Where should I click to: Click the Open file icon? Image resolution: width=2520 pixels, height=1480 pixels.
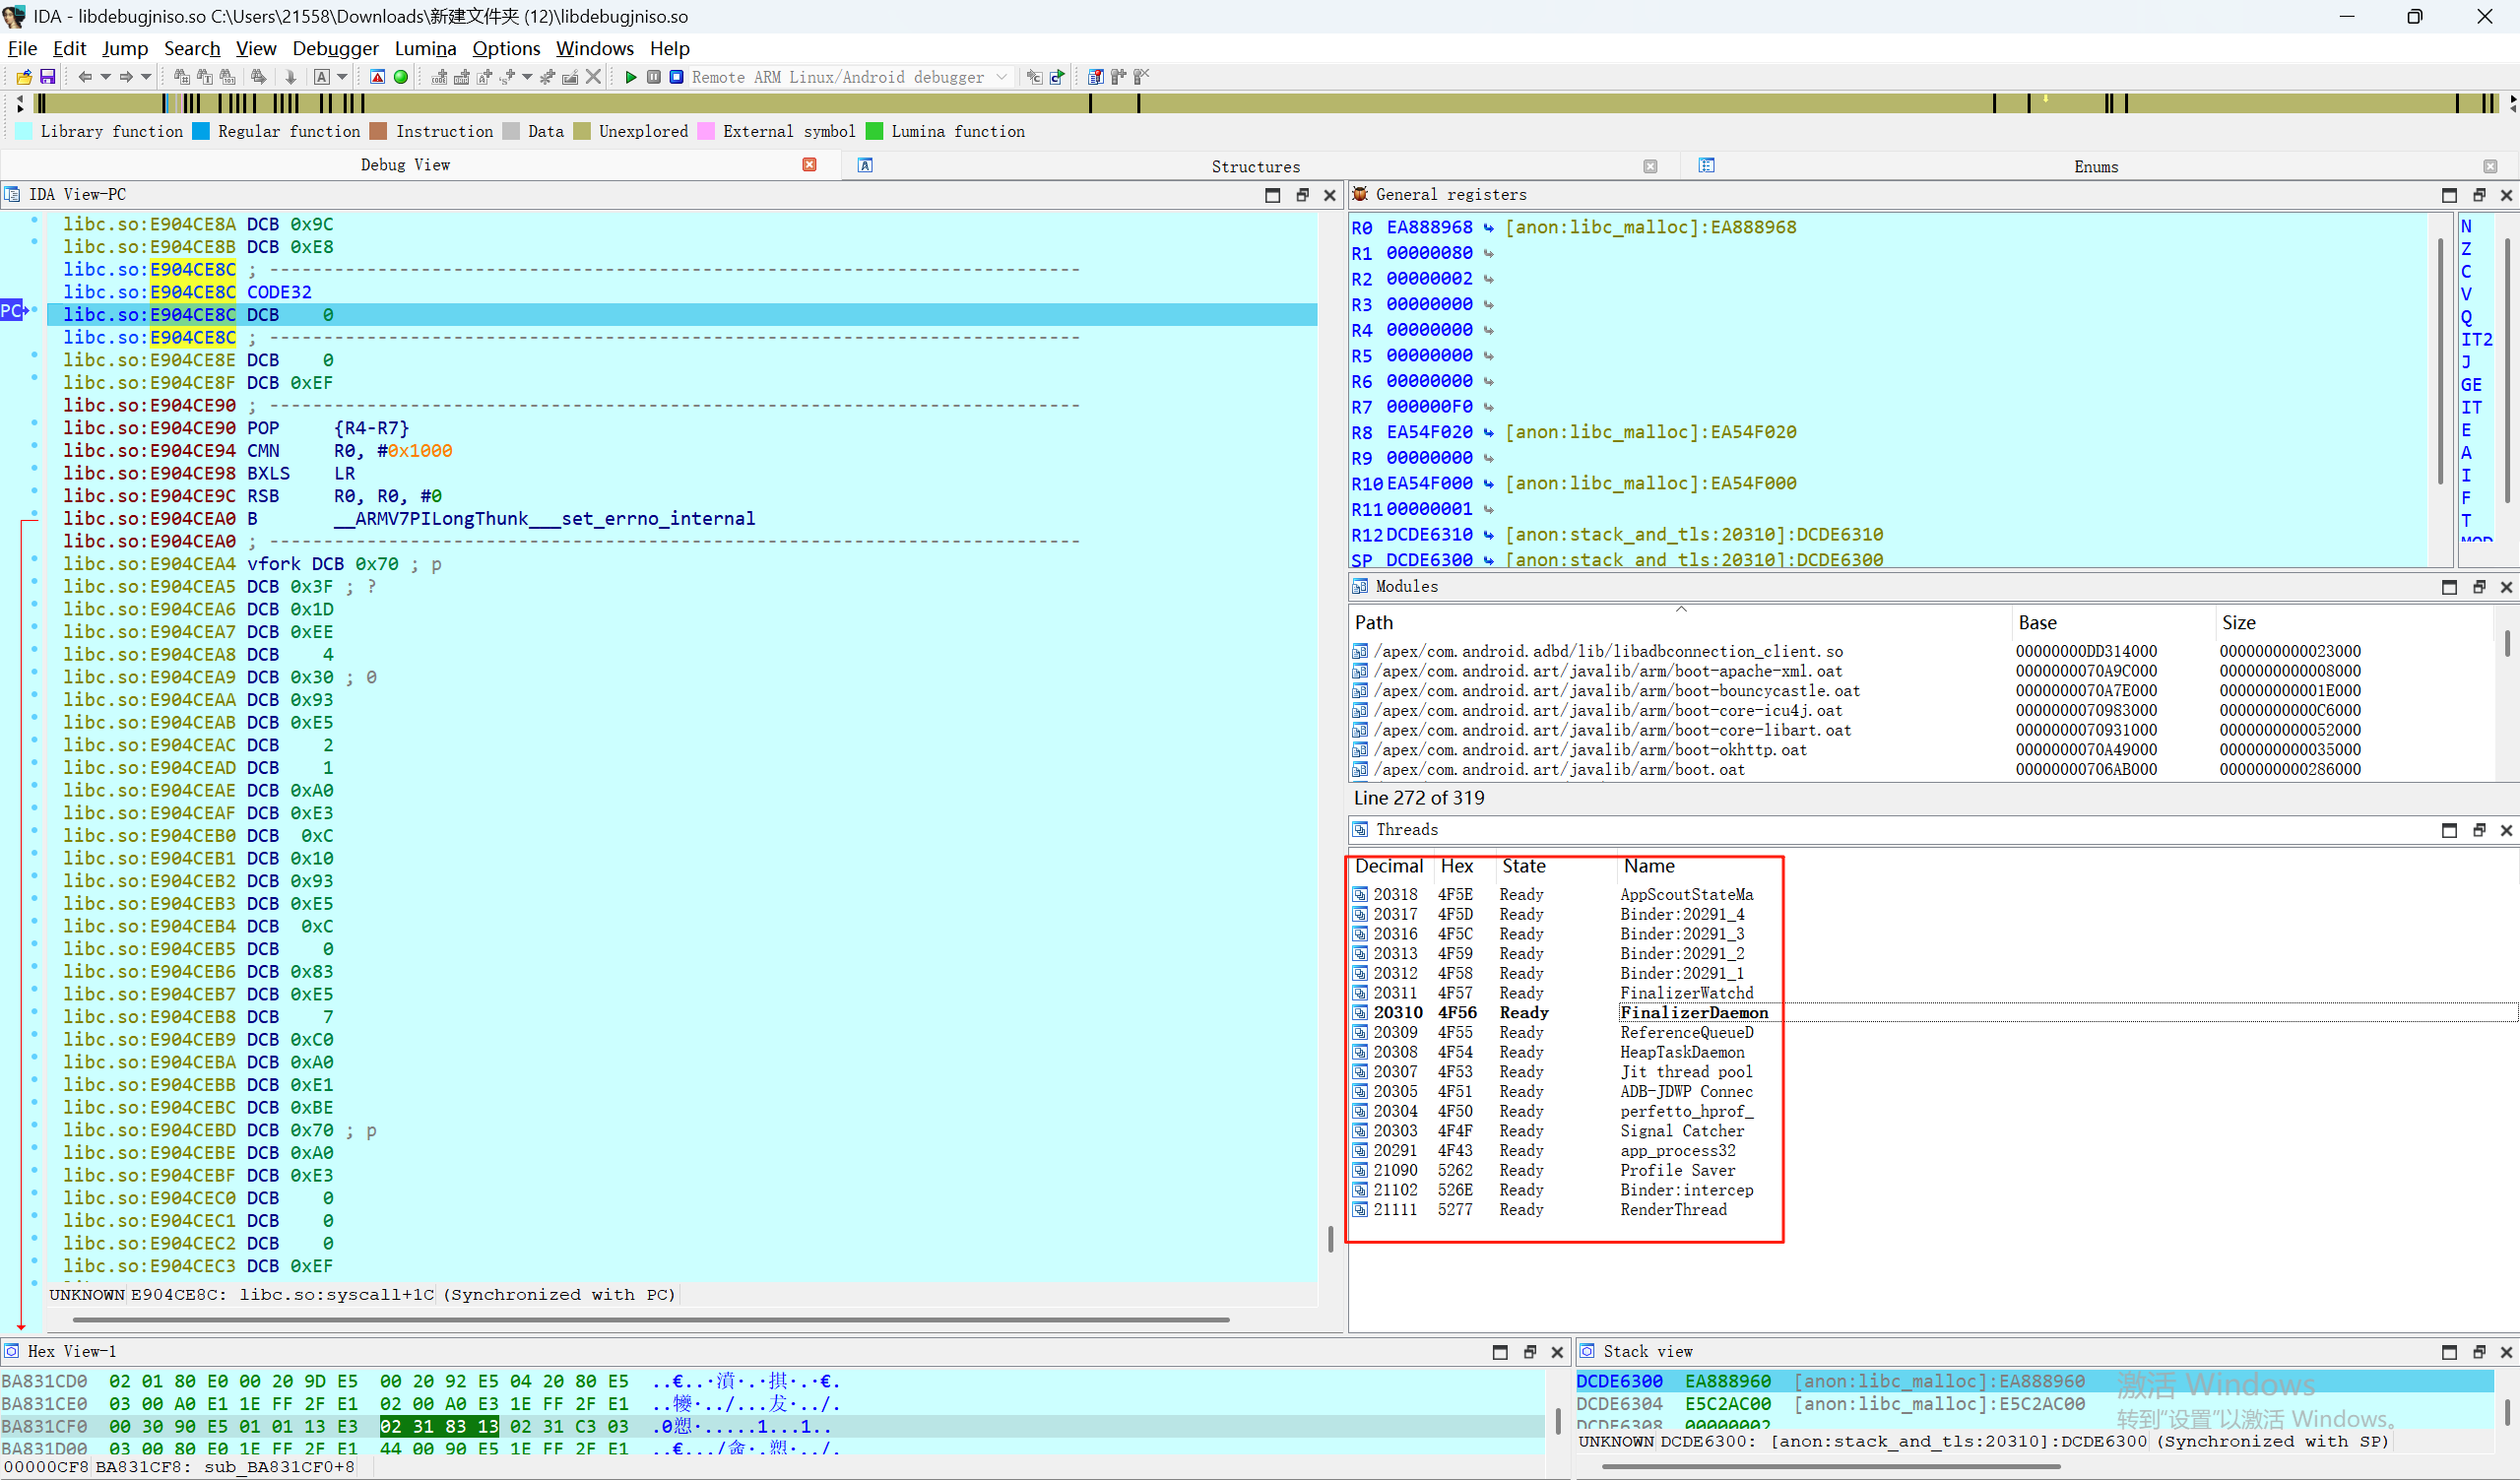[x=24, y=77]
